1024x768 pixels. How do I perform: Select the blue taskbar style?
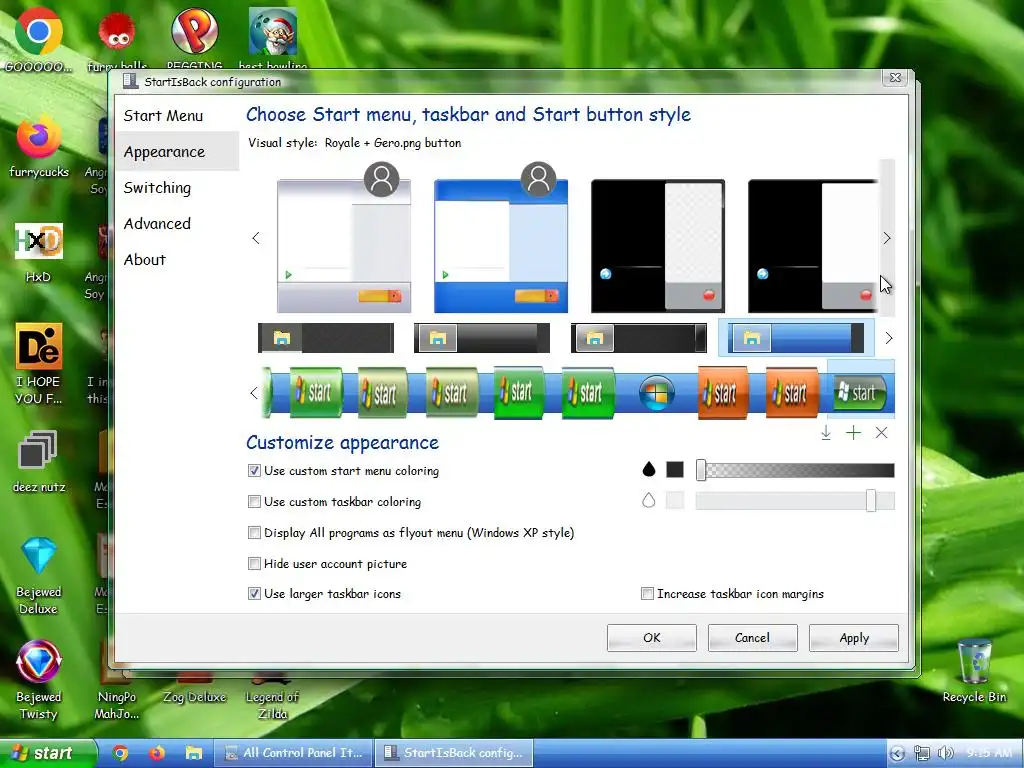pos(795,338)
